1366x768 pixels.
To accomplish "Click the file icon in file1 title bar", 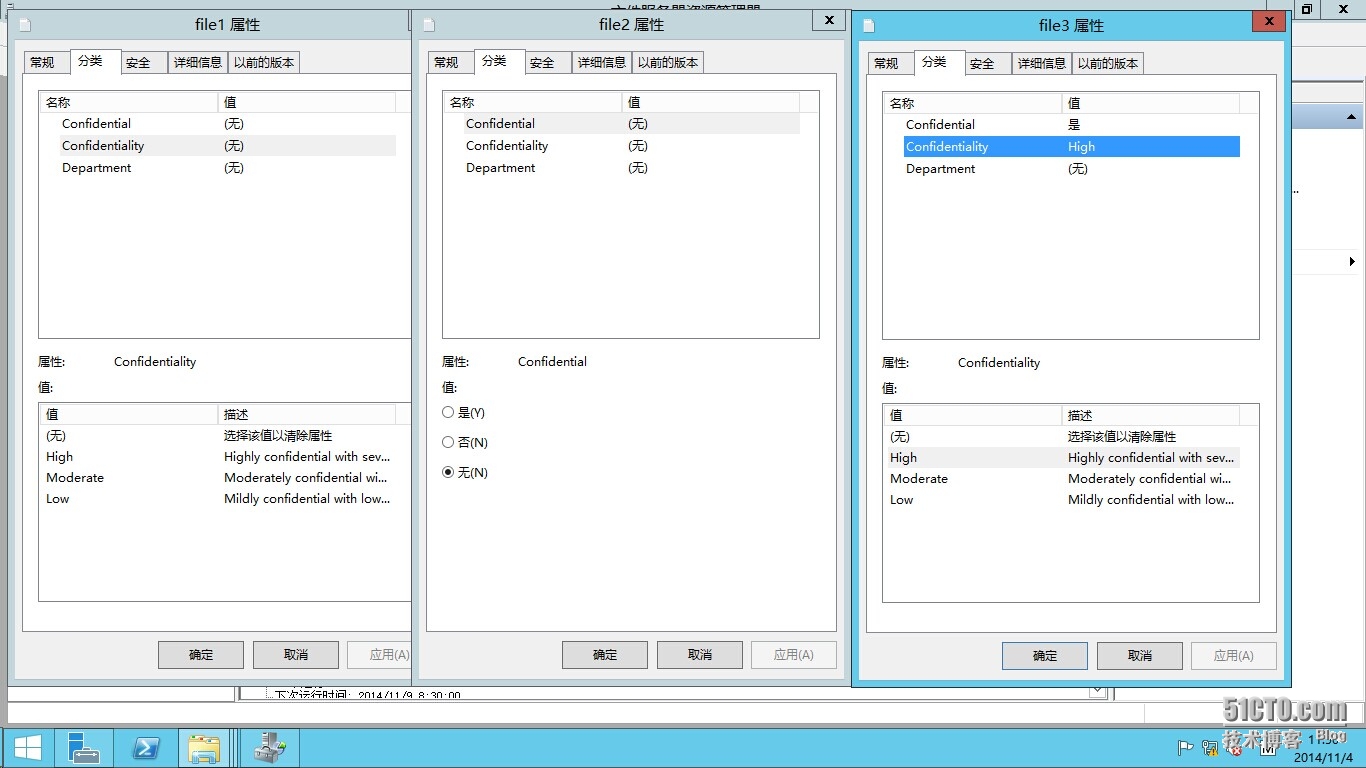I will 25,25.
